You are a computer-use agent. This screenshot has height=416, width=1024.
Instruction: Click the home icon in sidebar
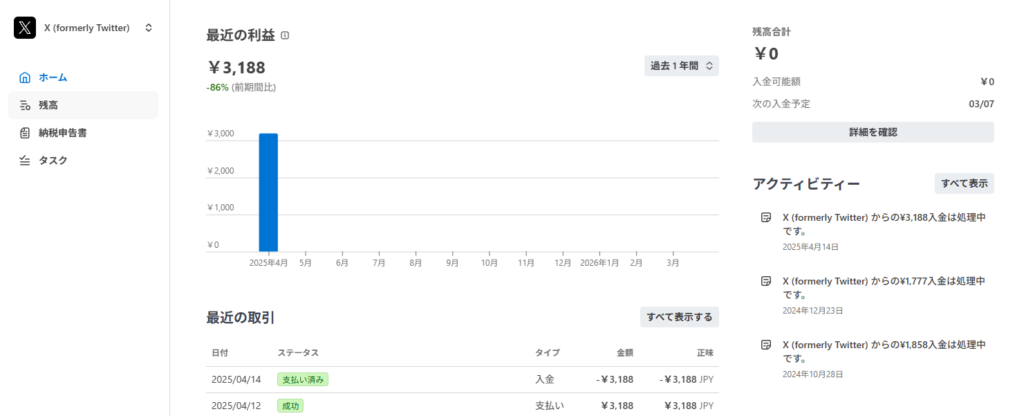pos(25,77)
